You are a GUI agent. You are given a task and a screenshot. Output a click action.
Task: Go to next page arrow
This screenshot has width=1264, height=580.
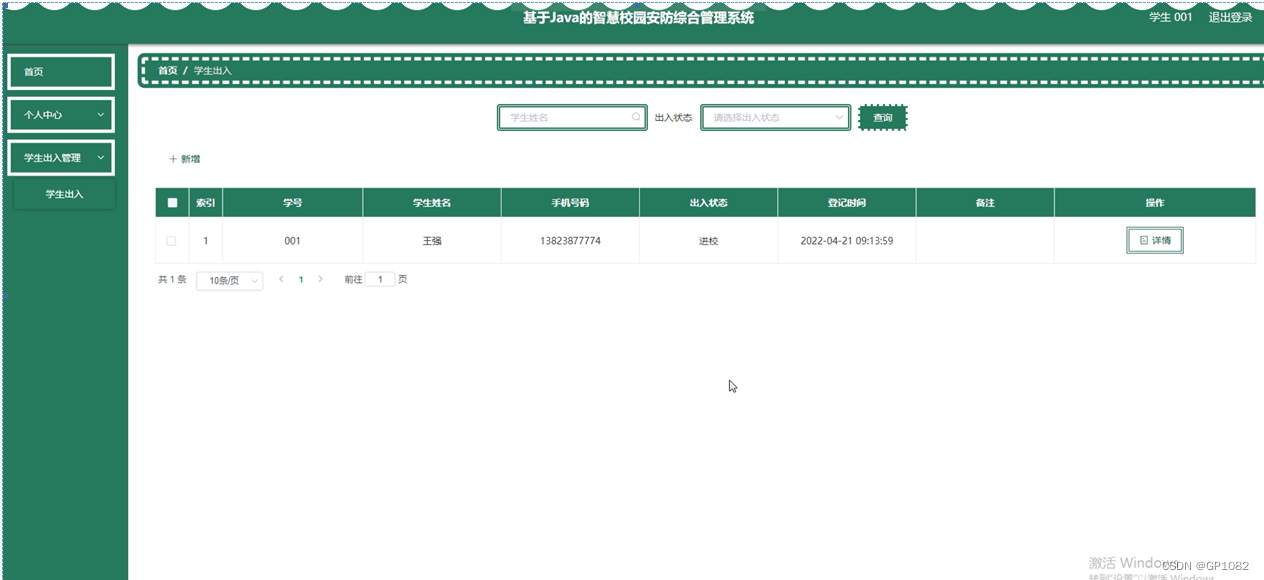coord(320,280)
